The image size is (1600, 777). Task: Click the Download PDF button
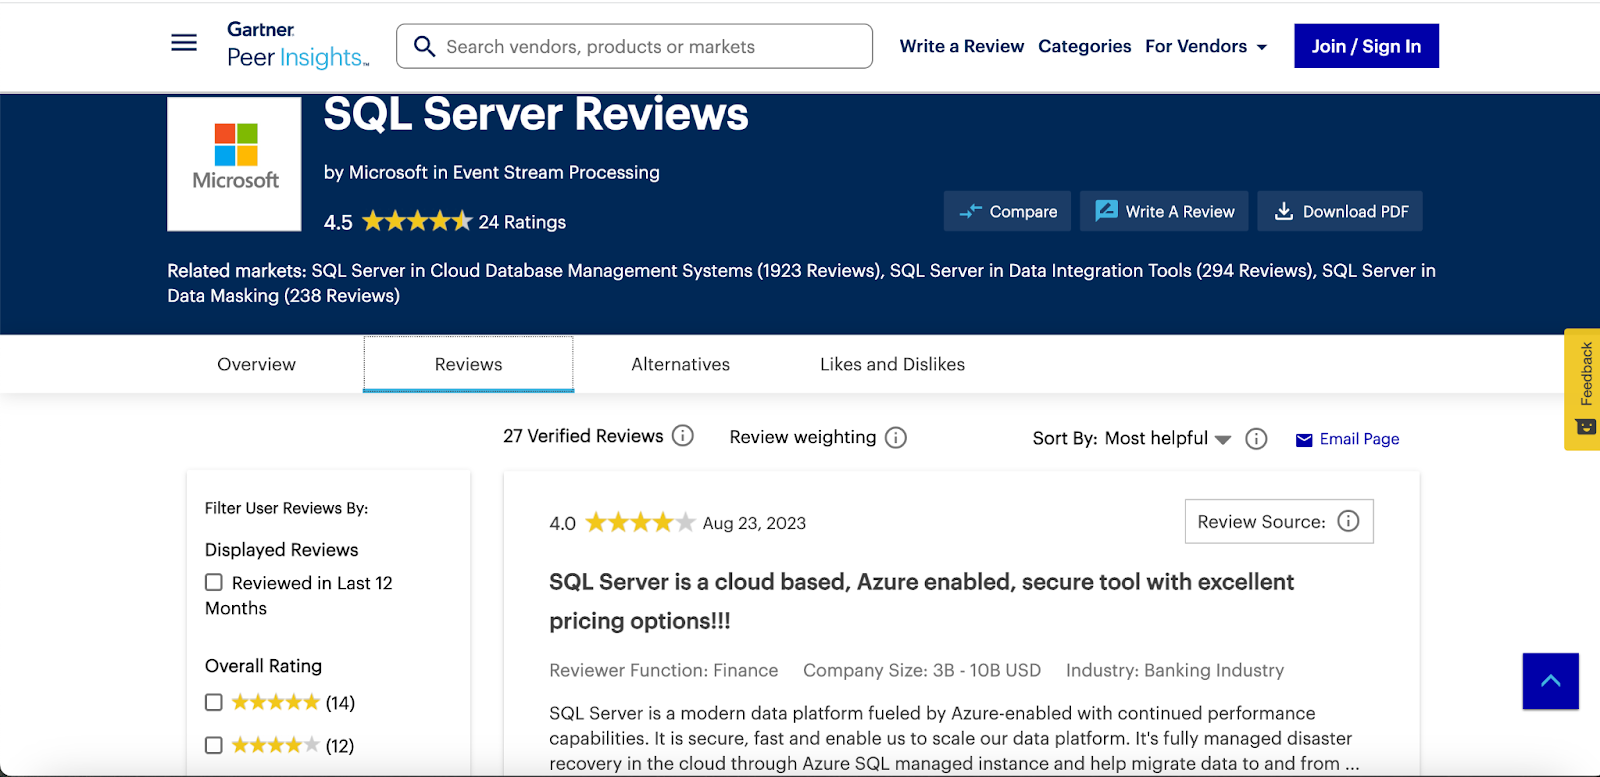1340,211
